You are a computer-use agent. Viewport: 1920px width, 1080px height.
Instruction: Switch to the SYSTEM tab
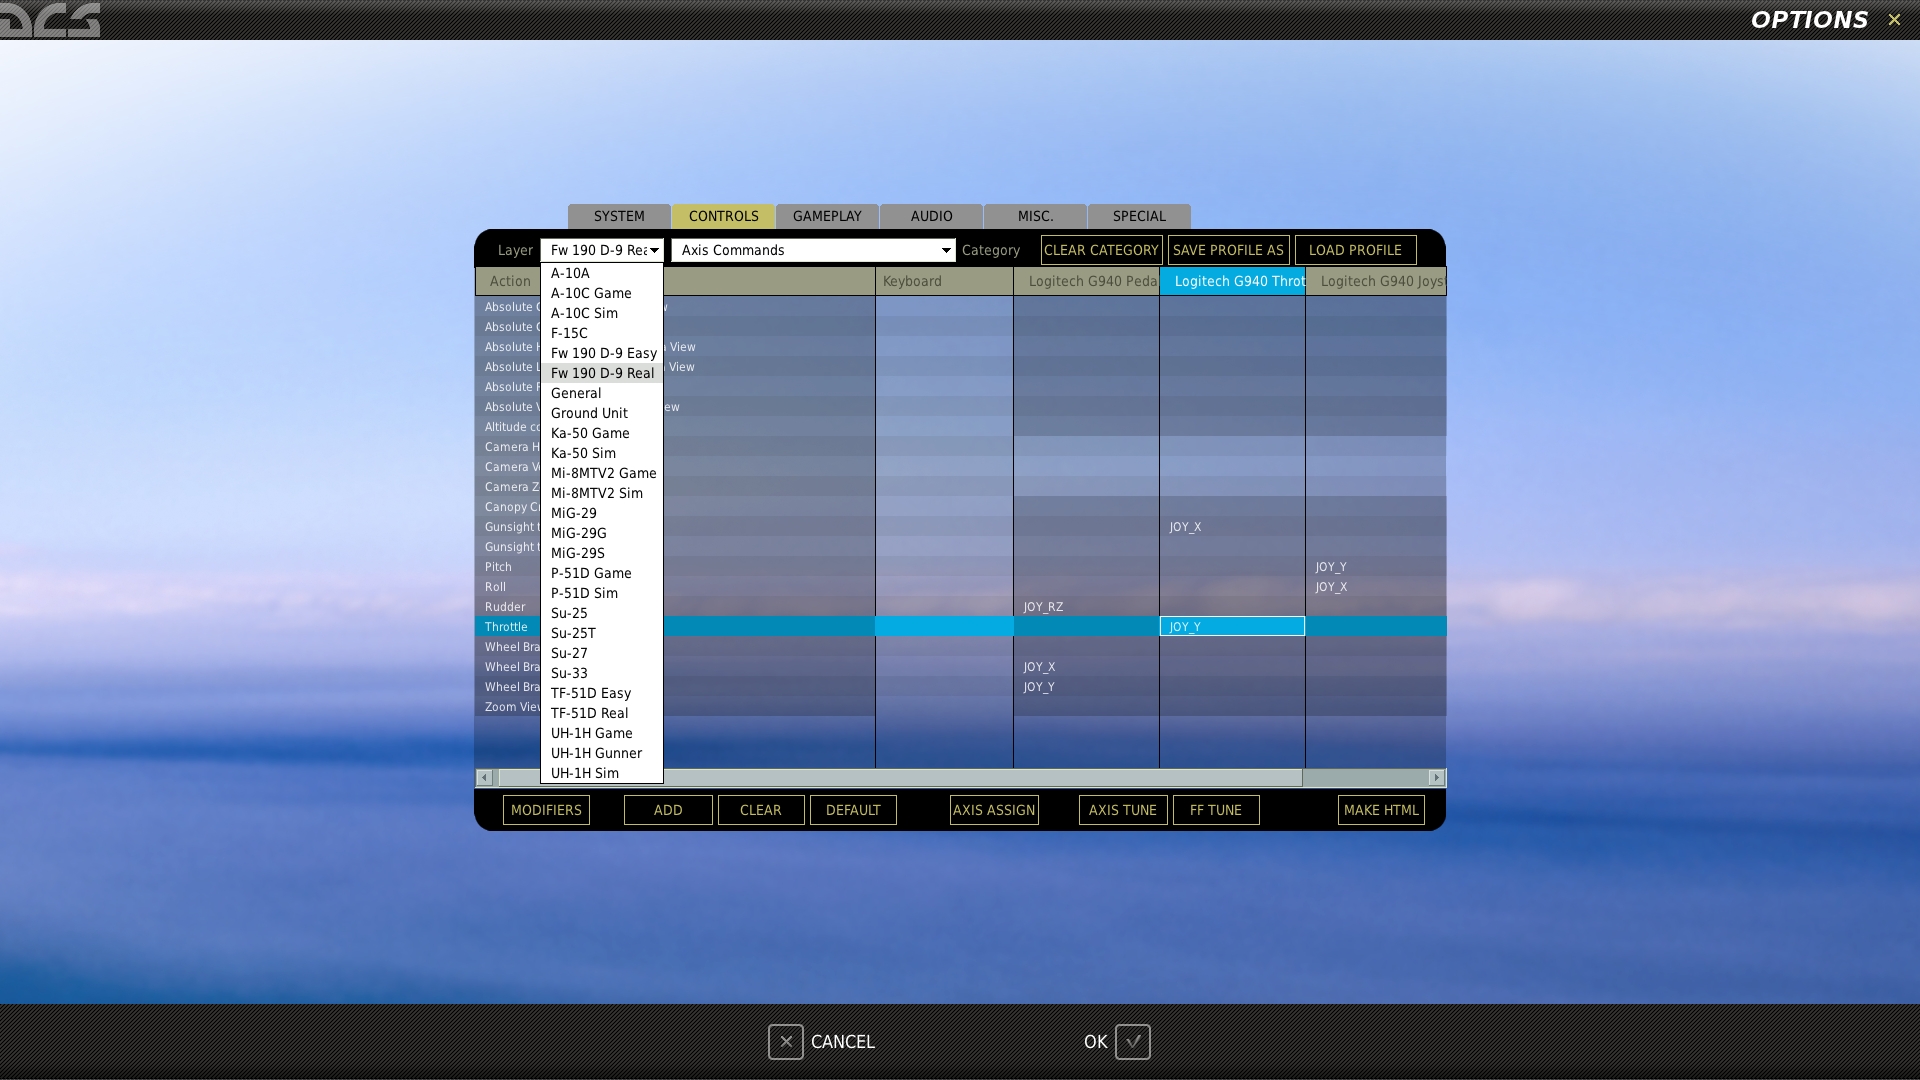pyautogui.click(x=619, y=216)
